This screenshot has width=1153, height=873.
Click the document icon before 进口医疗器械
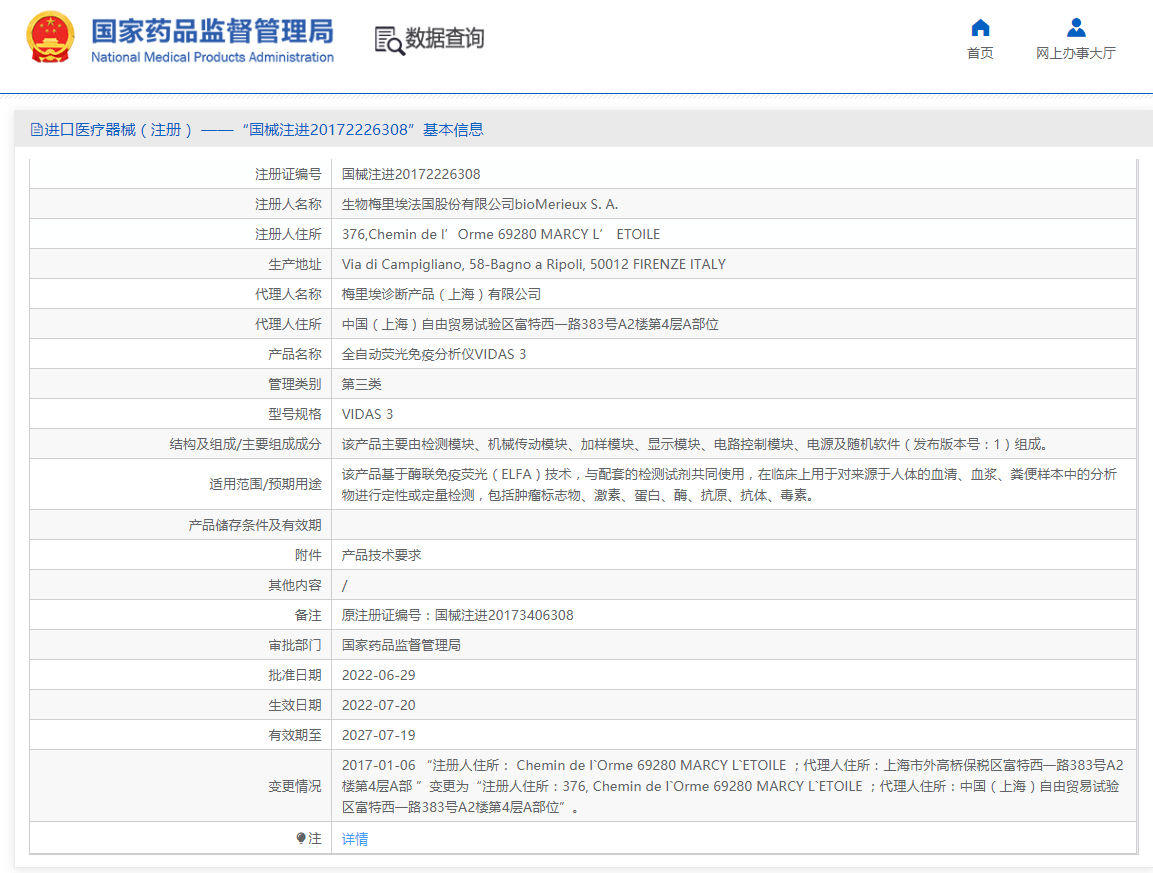[37, 130]
